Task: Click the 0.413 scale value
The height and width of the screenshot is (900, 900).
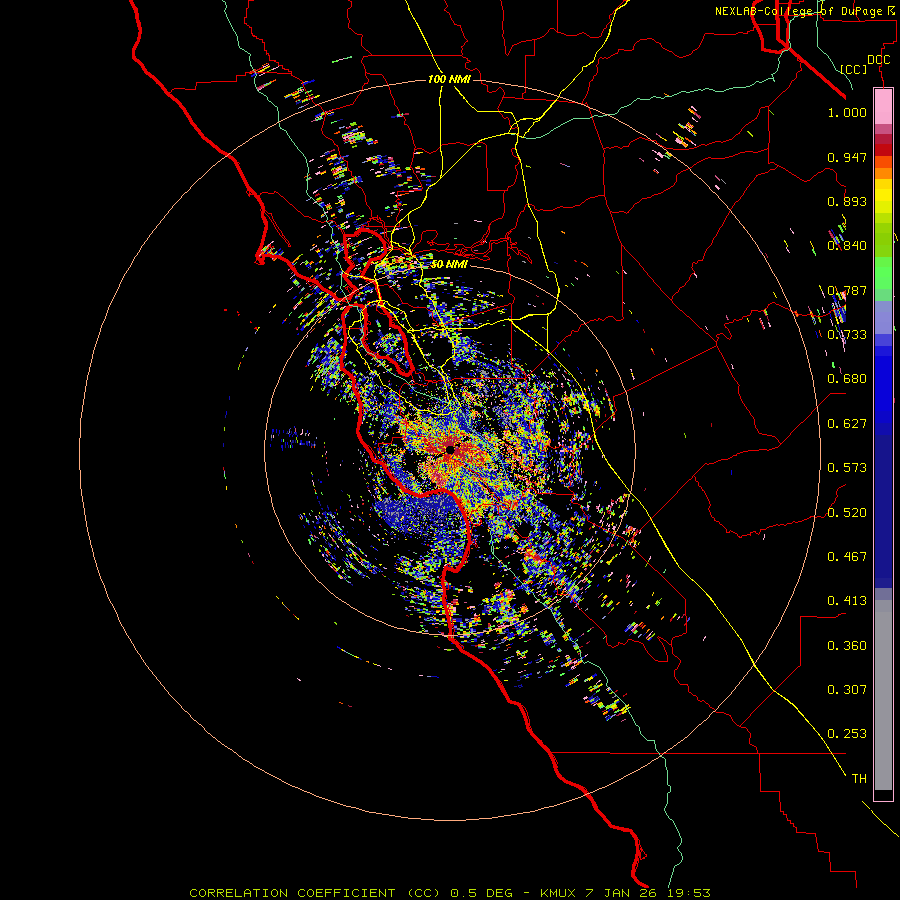Action: [x=847, y=601]
